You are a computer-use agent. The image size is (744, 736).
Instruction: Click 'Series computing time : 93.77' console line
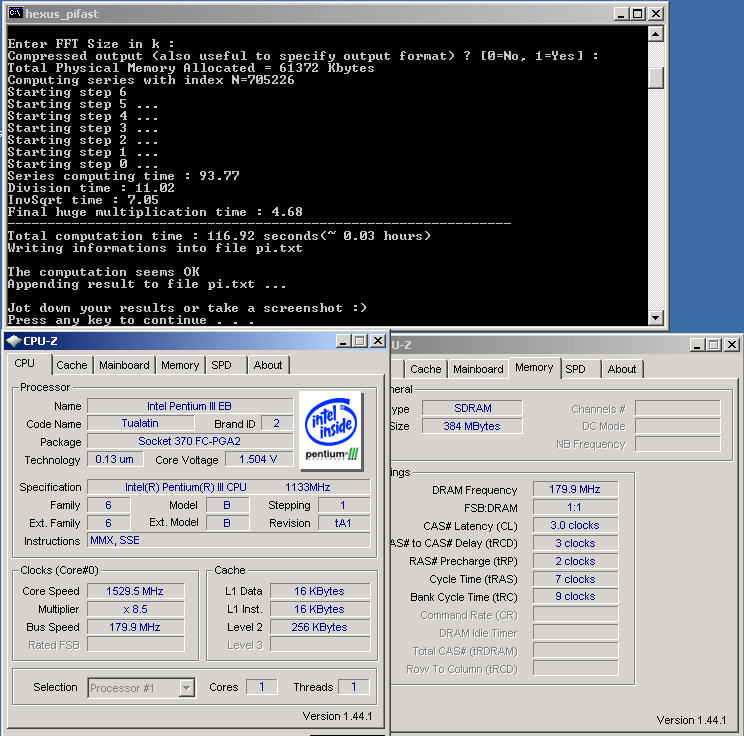[123, 176]
